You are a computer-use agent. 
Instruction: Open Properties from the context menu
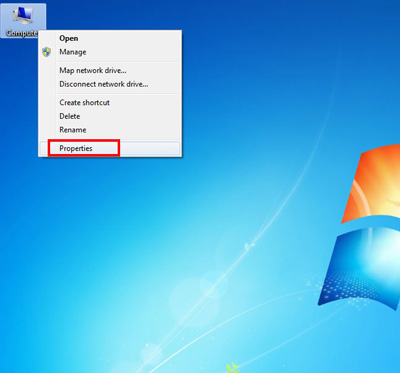tap(110, 148)
